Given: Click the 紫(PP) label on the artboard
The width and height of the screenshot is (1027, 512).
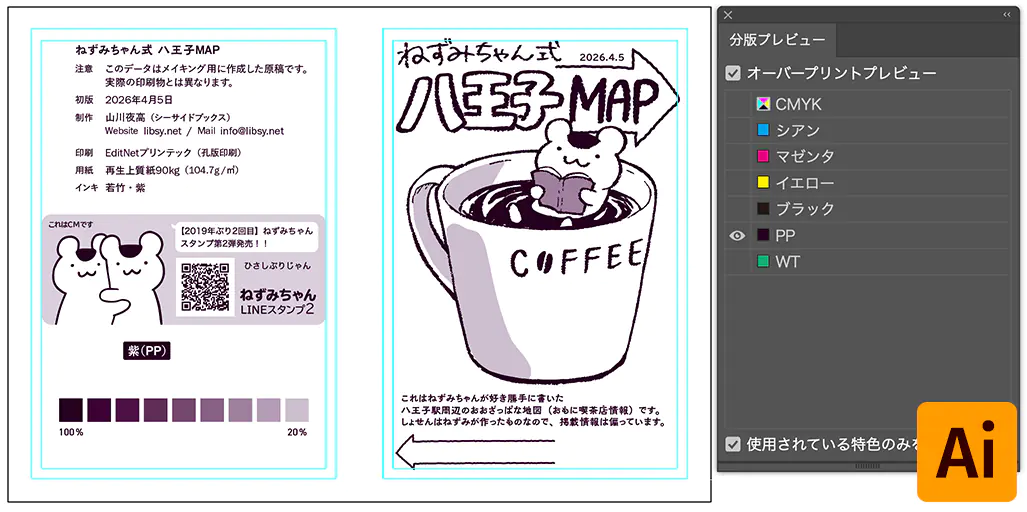Looking at the screenshot, I should (146, 351).
